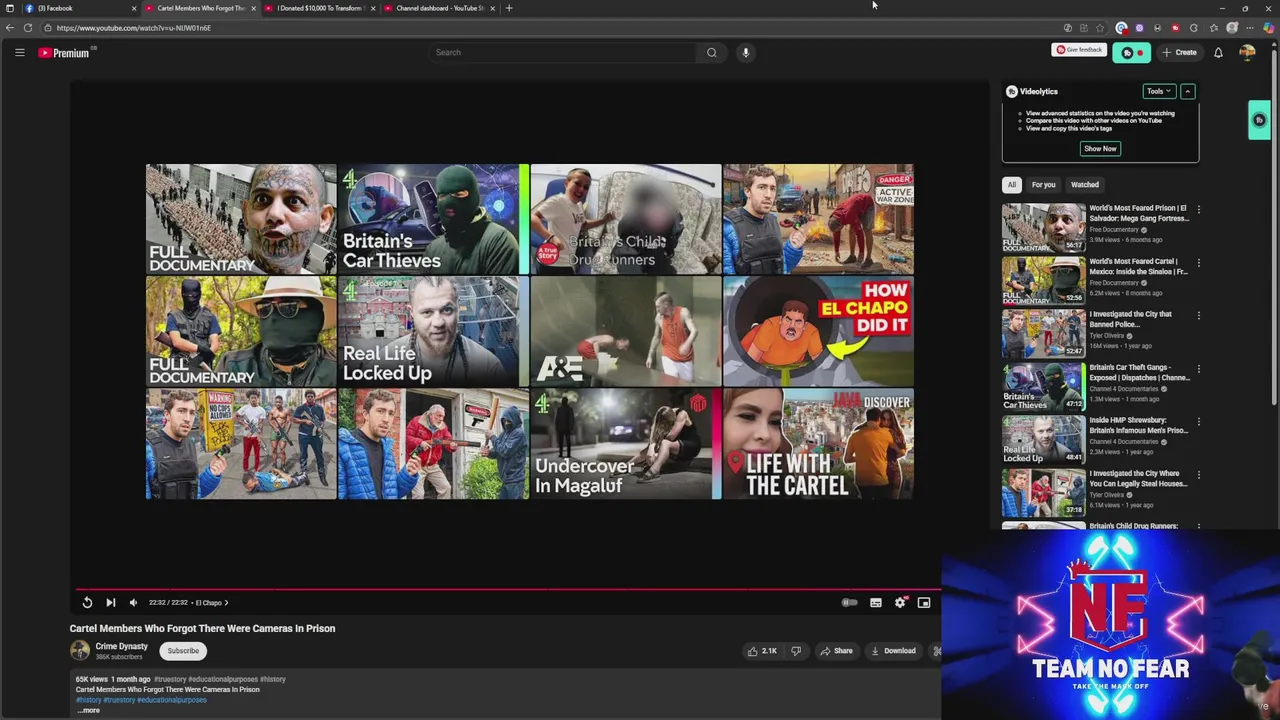Image resolution: width=1280 pixels, height=720 pixels.
Task: Open options for City that Banned Police video
Action: (1198, 316)
